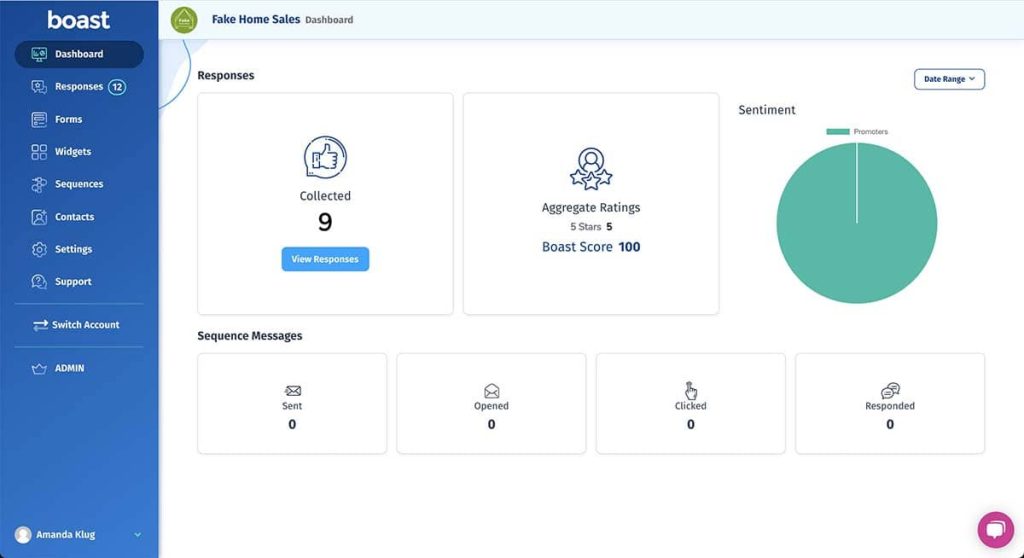
Task: Click the Fake Home Sales green logo
Action: (184, 20)
